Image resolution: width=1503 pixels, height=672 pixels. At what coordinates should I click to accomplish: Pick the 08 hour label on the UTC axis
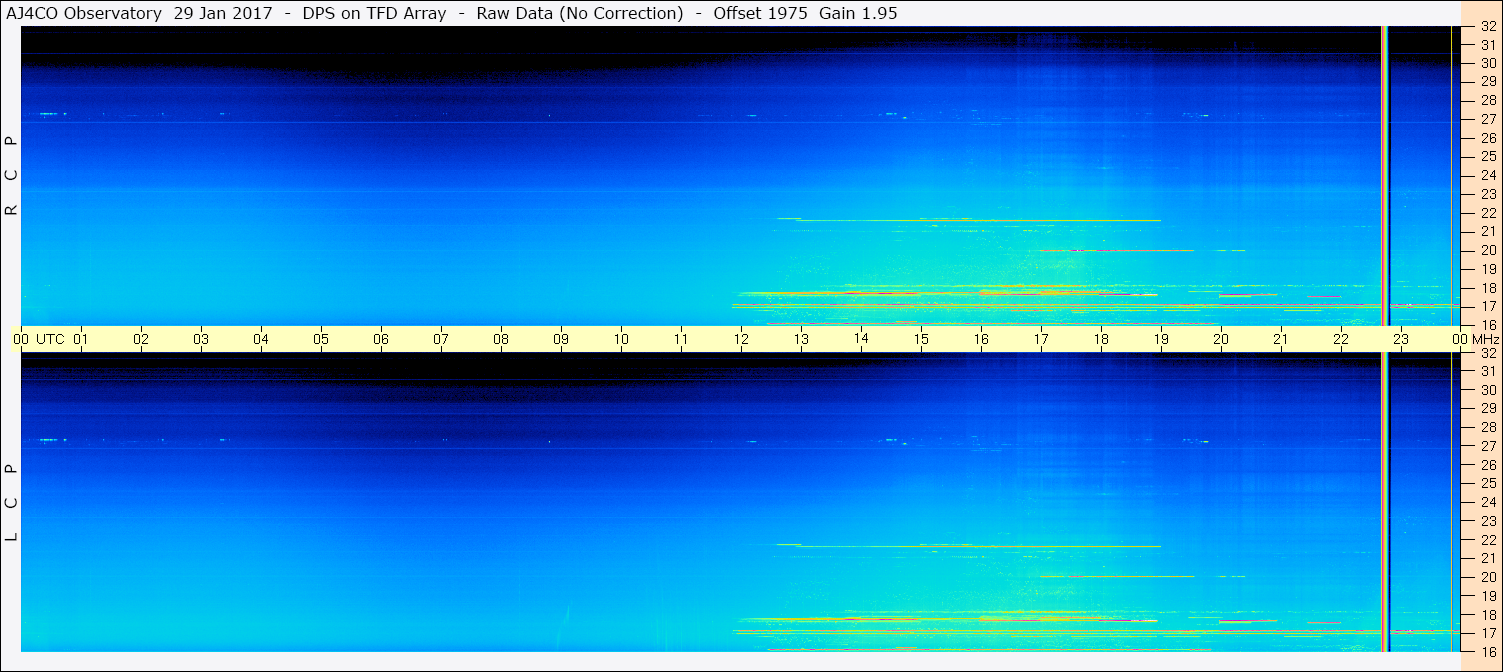pos(501,339)
